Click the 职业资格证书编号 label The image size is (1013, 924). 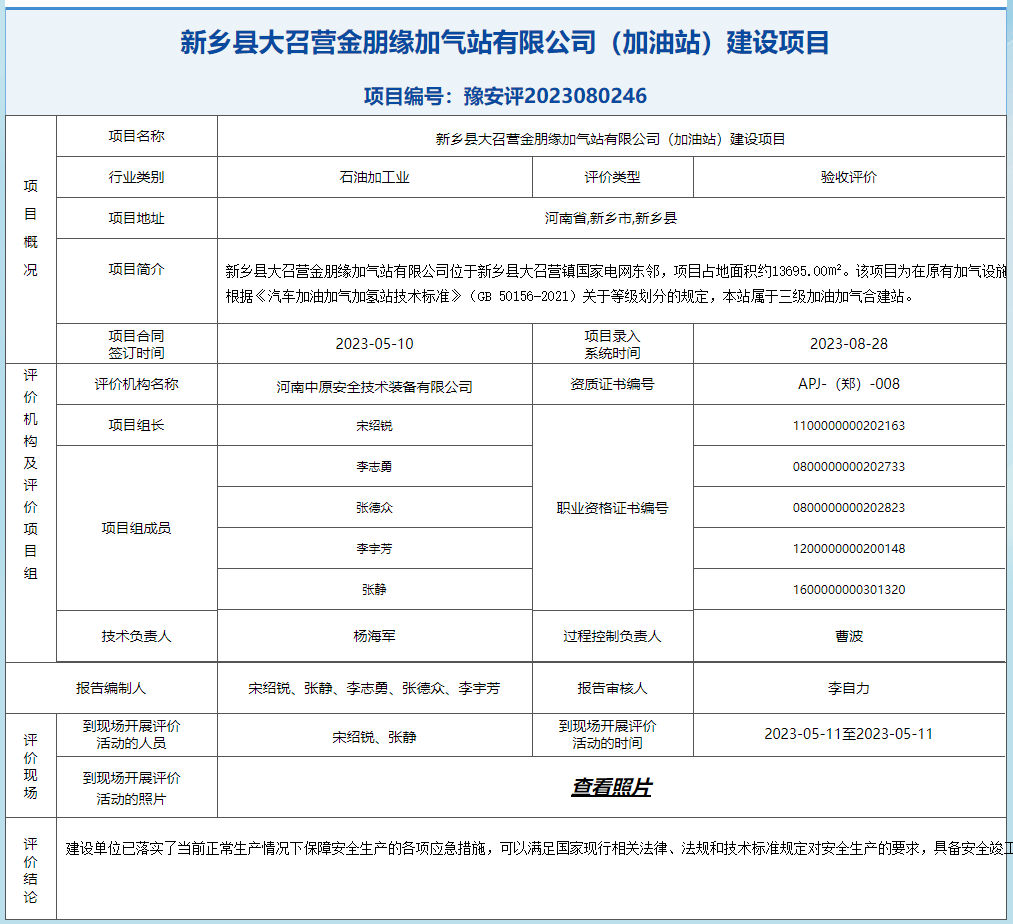612,509
